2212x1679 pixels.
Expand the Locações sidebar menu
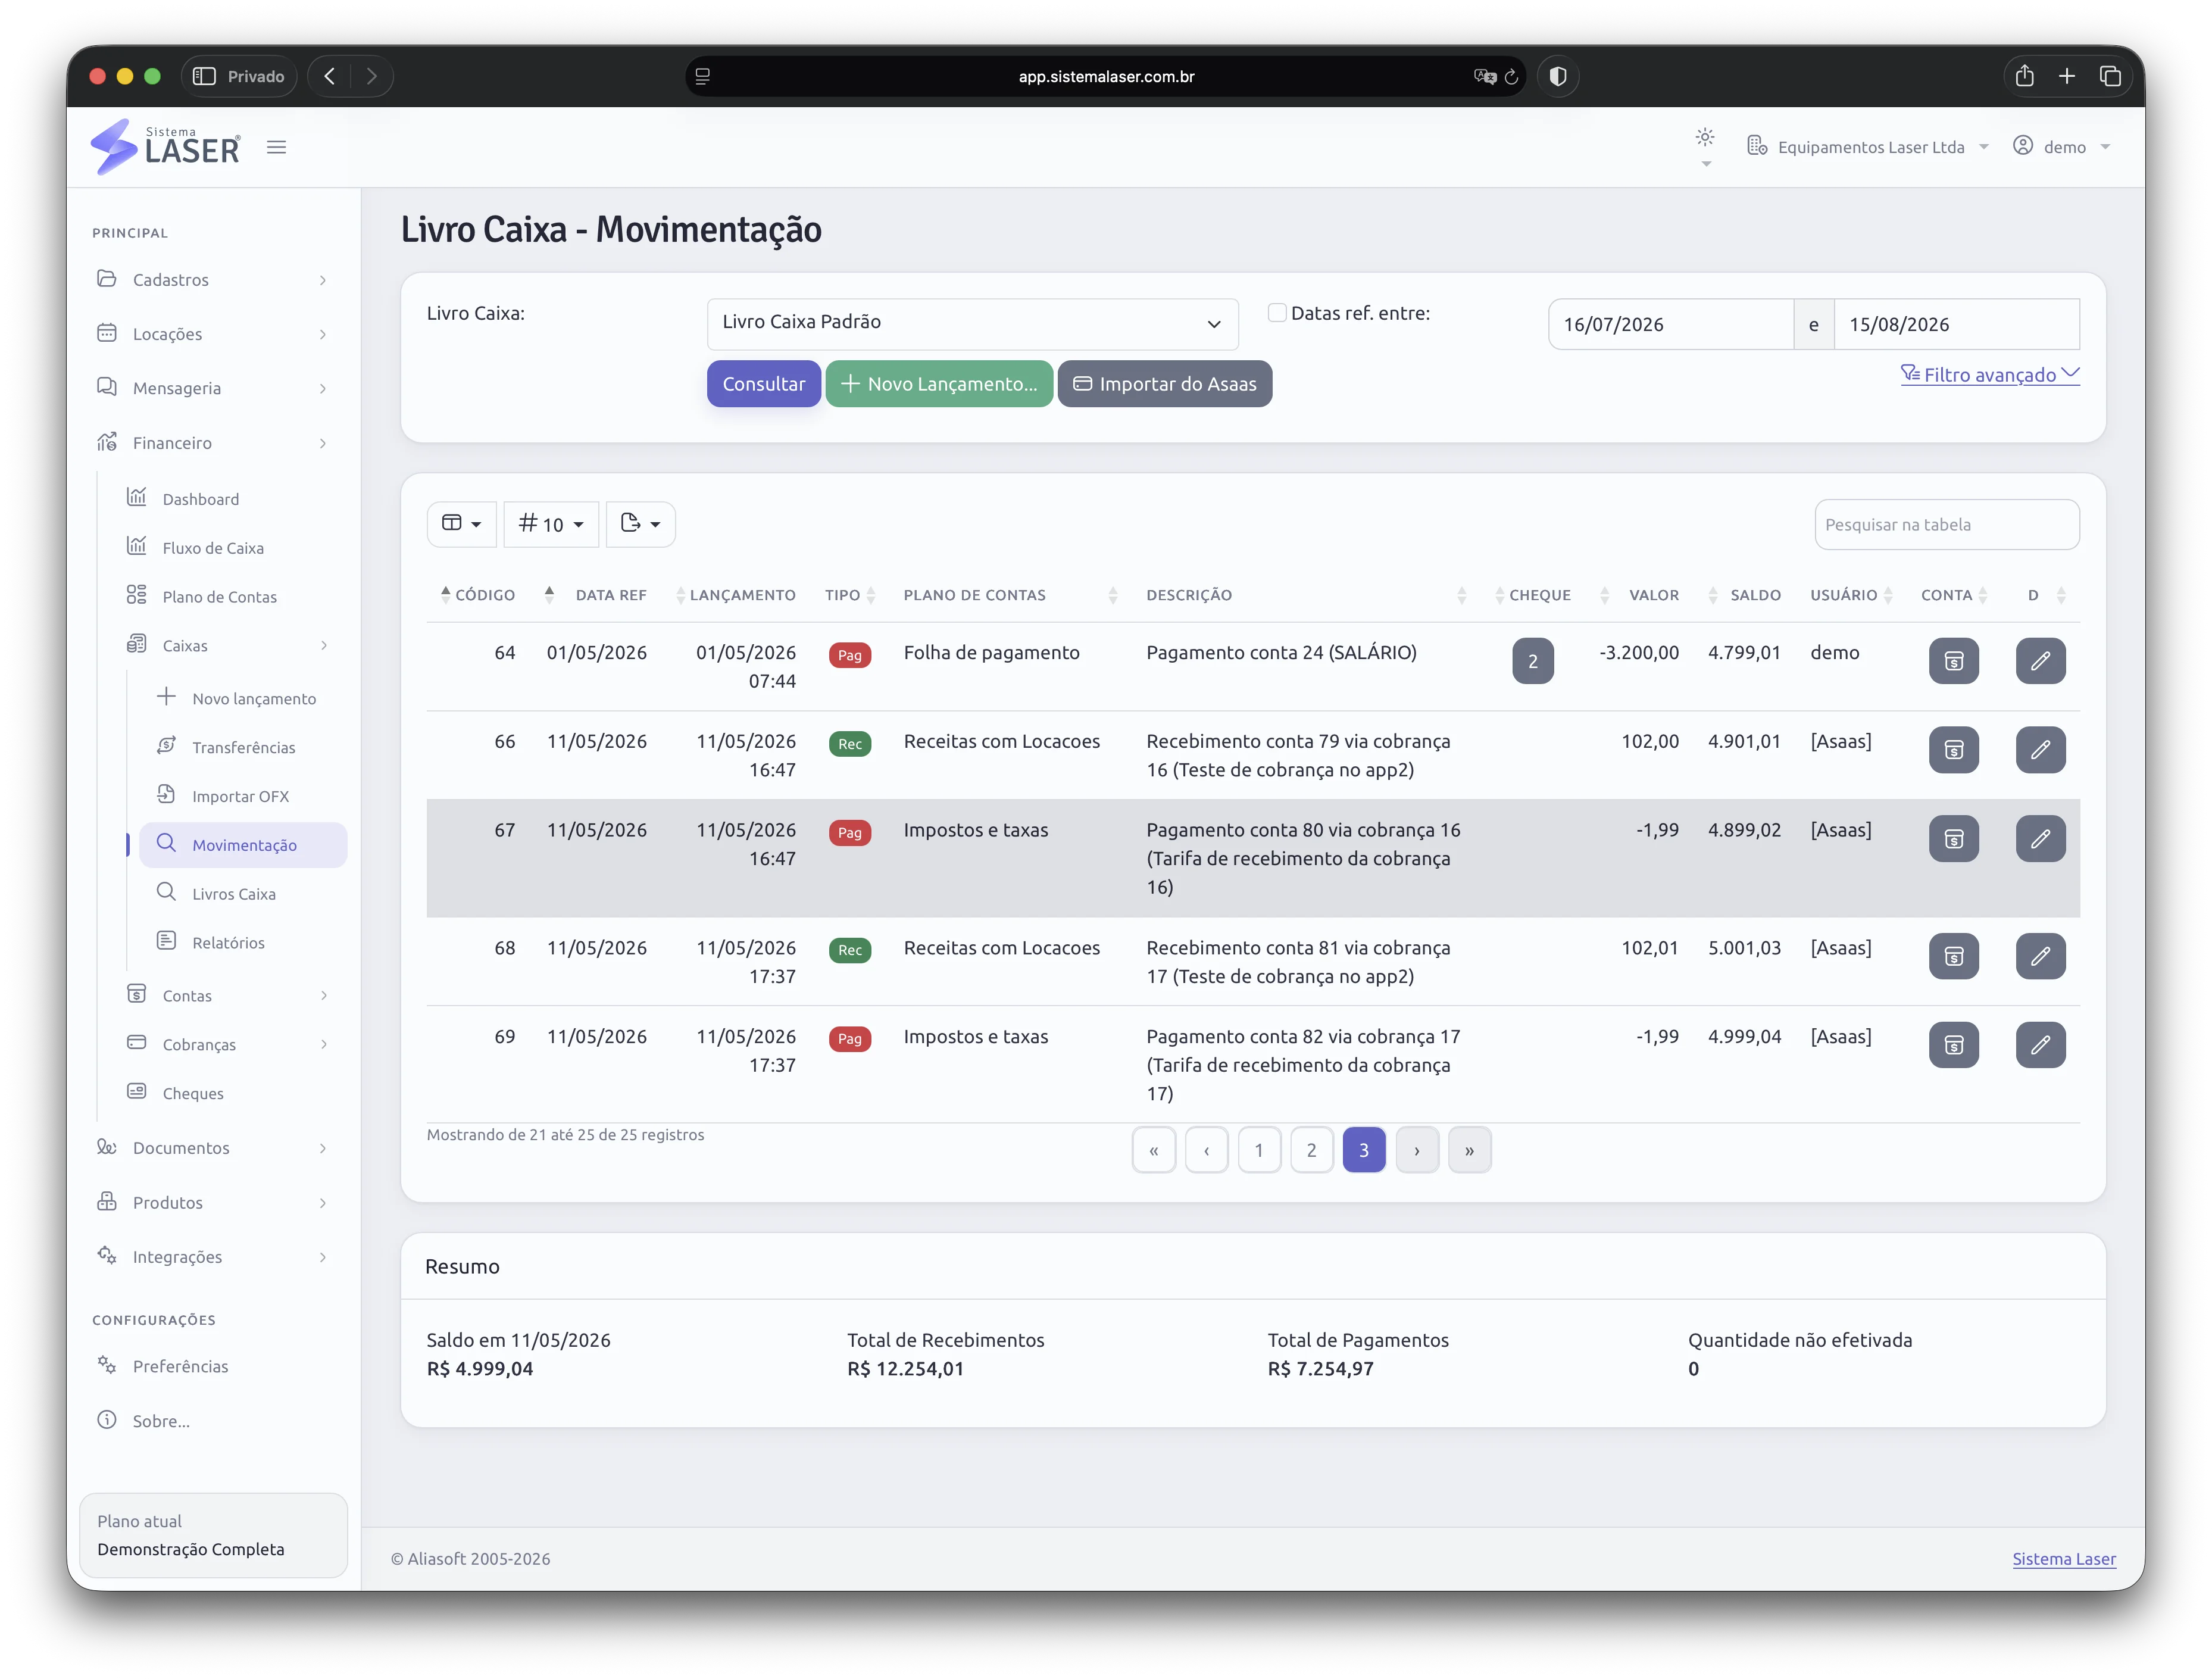[213, 334]
